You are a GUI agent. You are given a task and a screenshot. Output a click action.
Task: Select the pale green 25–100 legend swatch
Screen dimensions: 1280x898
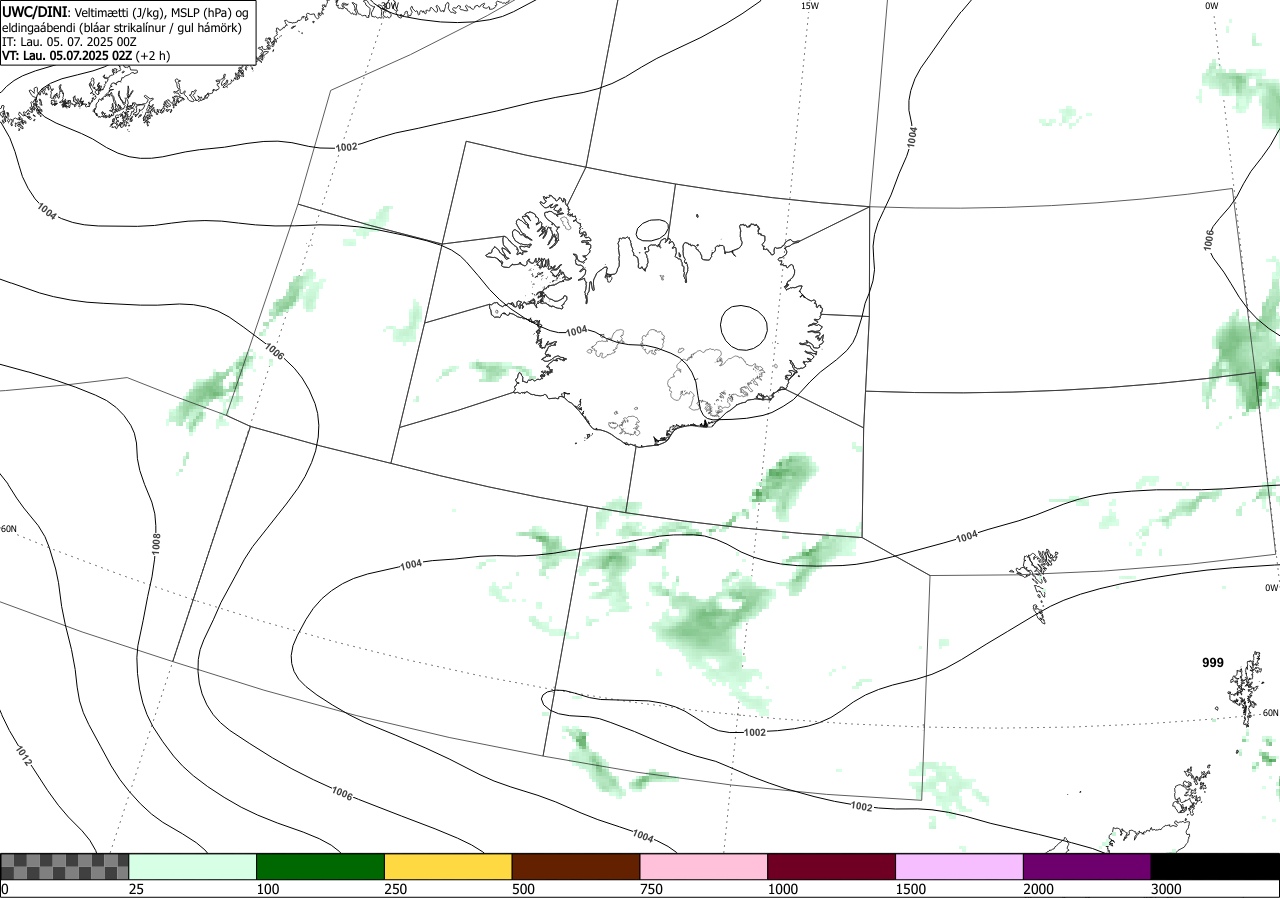[193, 866]
